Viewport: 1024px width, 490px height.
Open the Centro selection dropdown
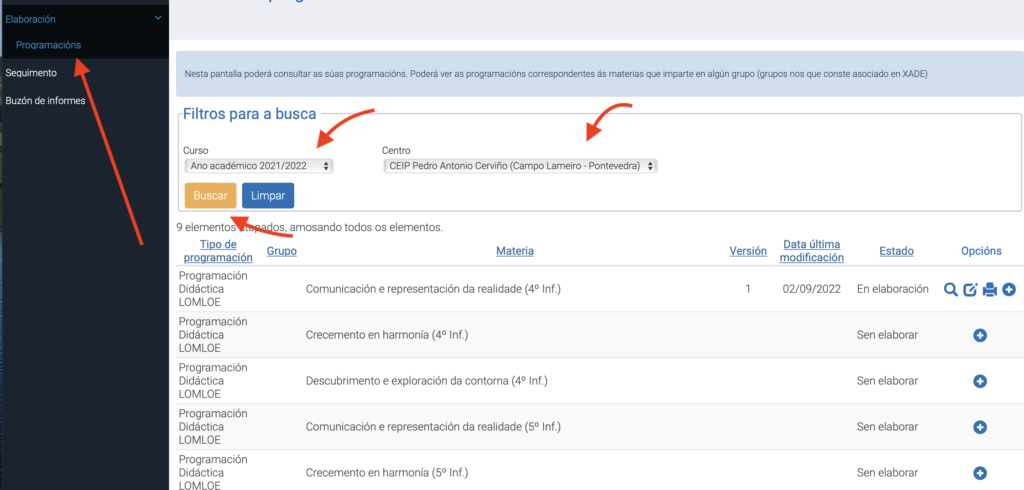point(519,166)
